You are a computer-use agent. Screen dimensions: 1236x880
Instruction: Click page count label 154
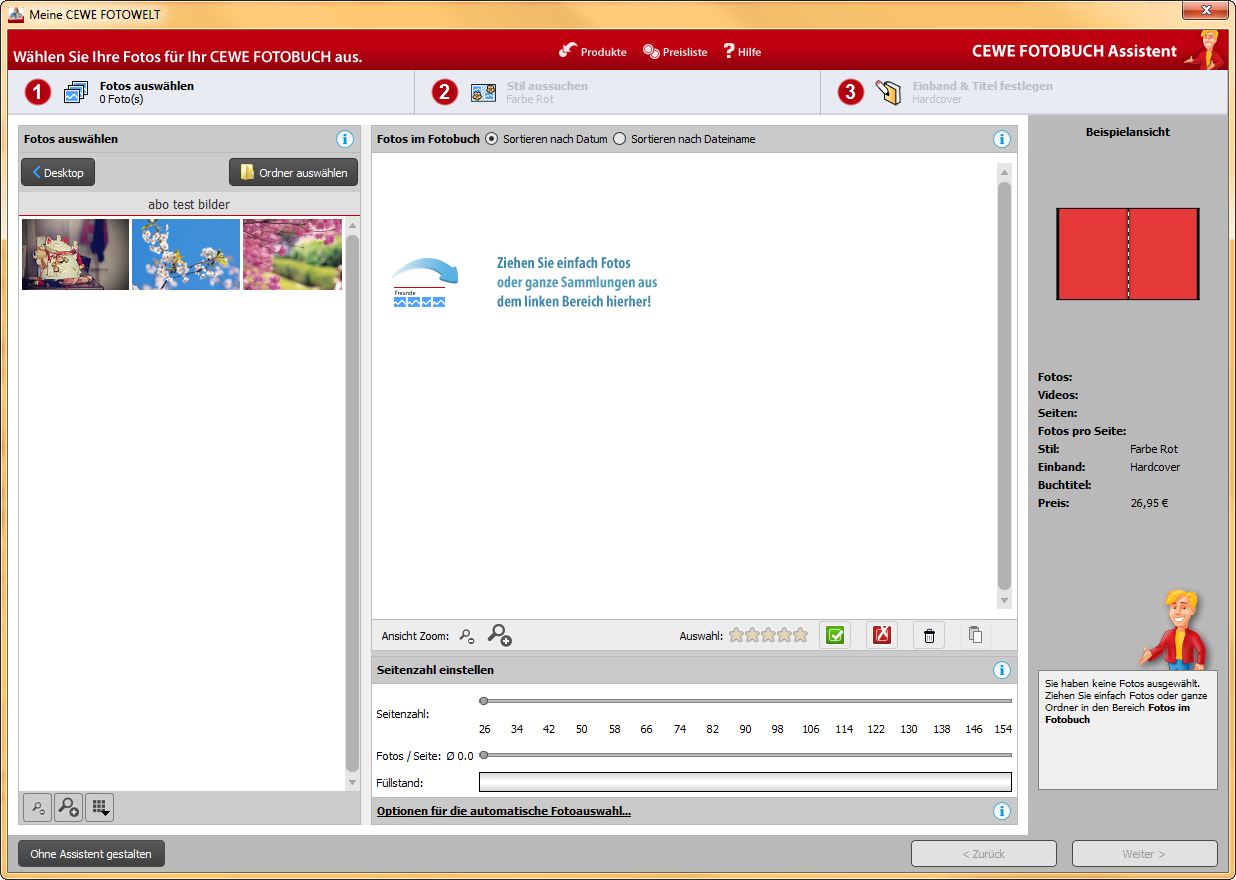(x=1003, y=729)
